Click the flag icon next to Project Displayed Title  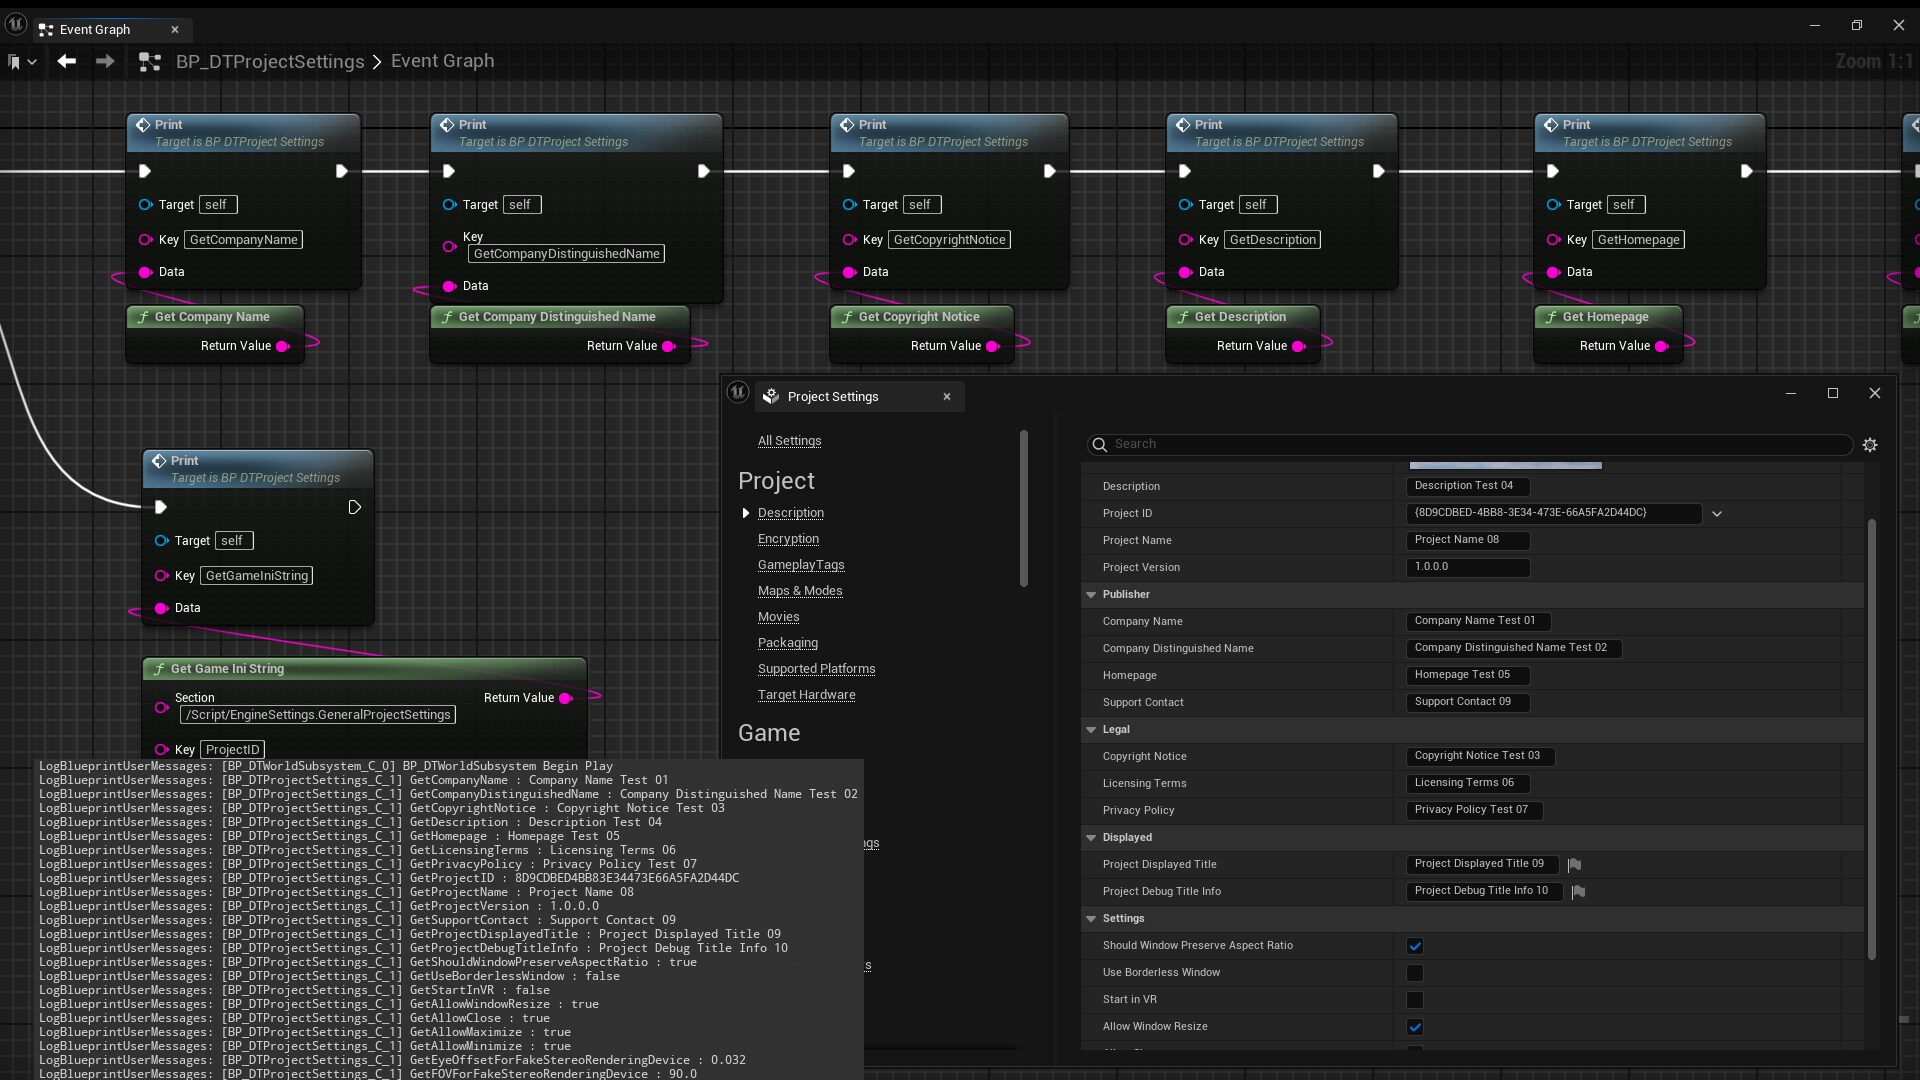click(1575, 865)
